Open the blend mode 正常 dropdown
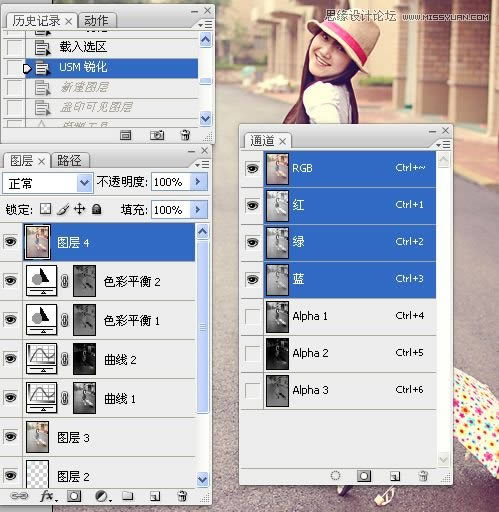 pyautogui.click(x=47, y=183)
